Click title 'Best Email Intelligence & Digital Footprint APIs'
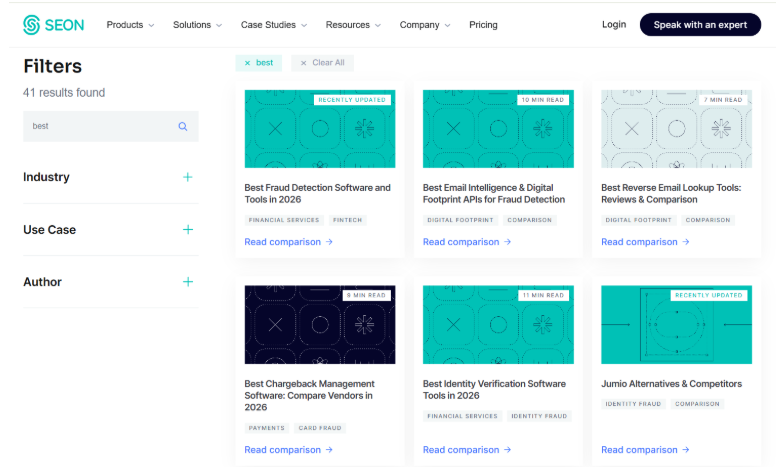The height and width of the screenshot is (467, 776). tap(493, 193)
